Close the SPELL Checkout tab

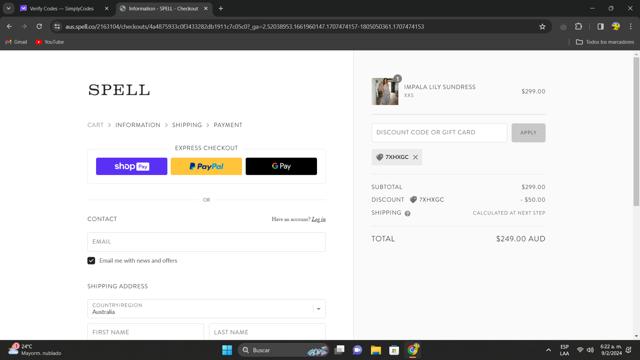coord(206,8)
